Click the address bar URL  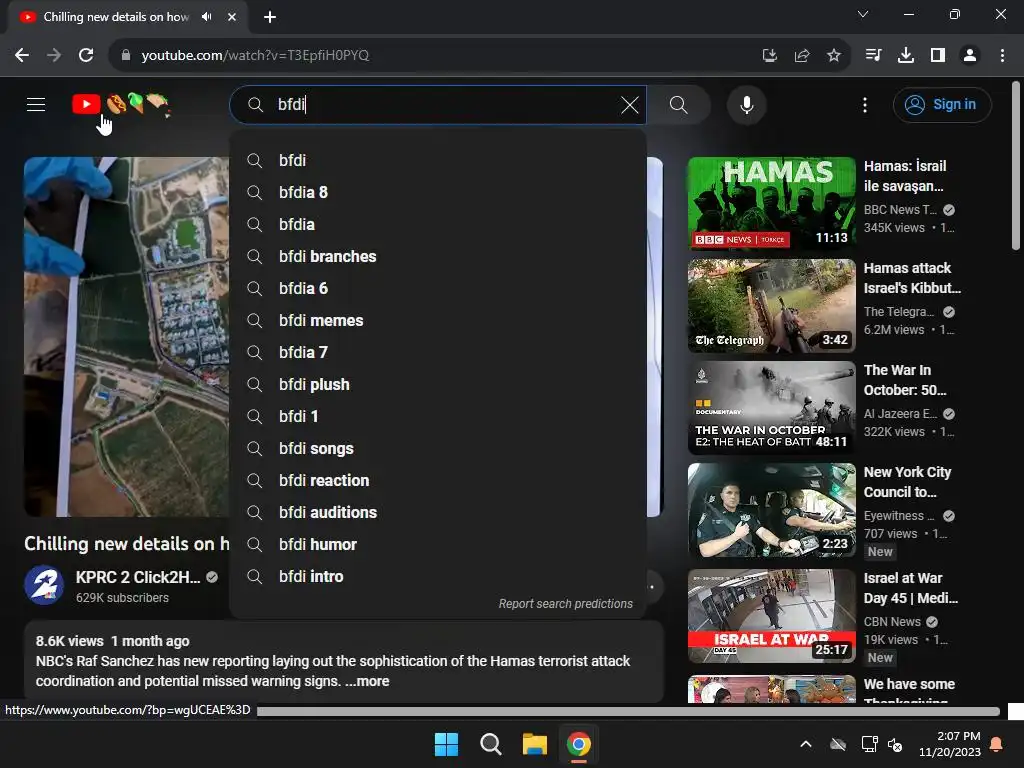(255, 56)
